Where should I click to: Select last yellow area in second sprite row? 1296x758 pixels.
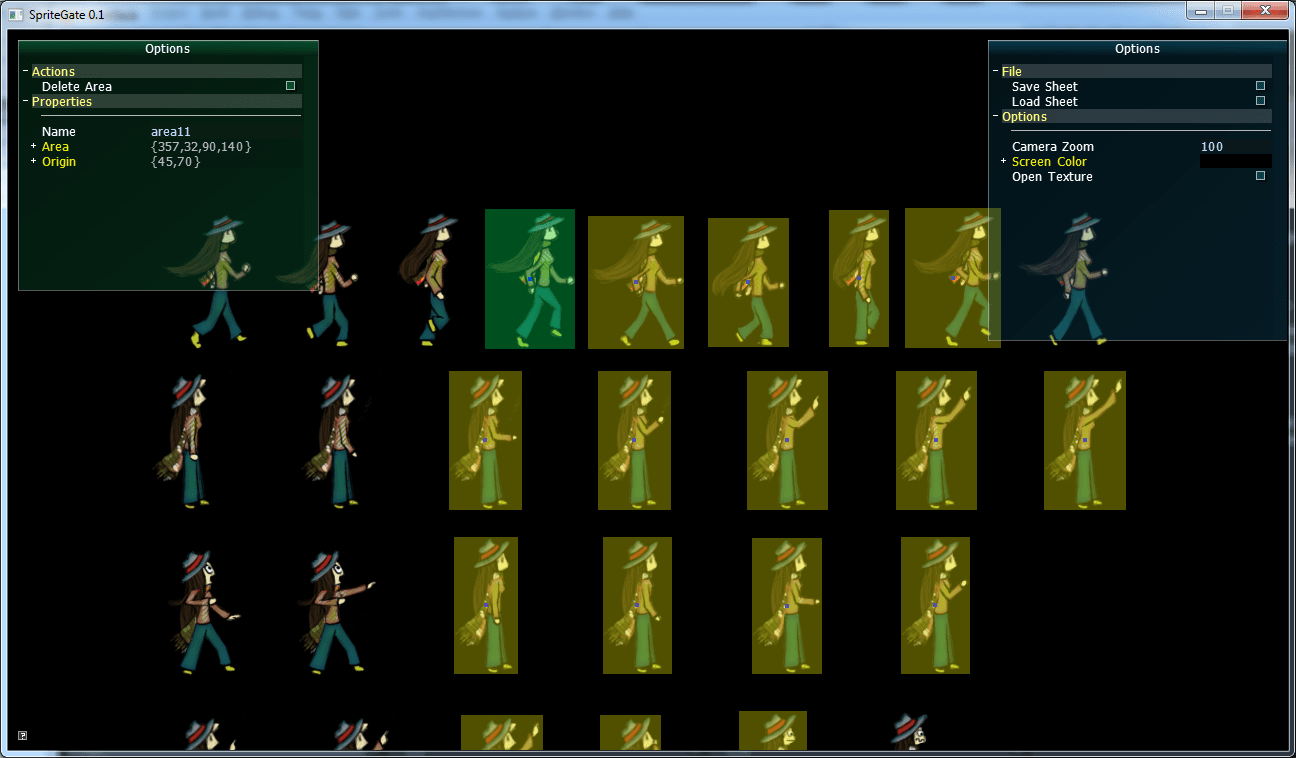(1085, 440)
